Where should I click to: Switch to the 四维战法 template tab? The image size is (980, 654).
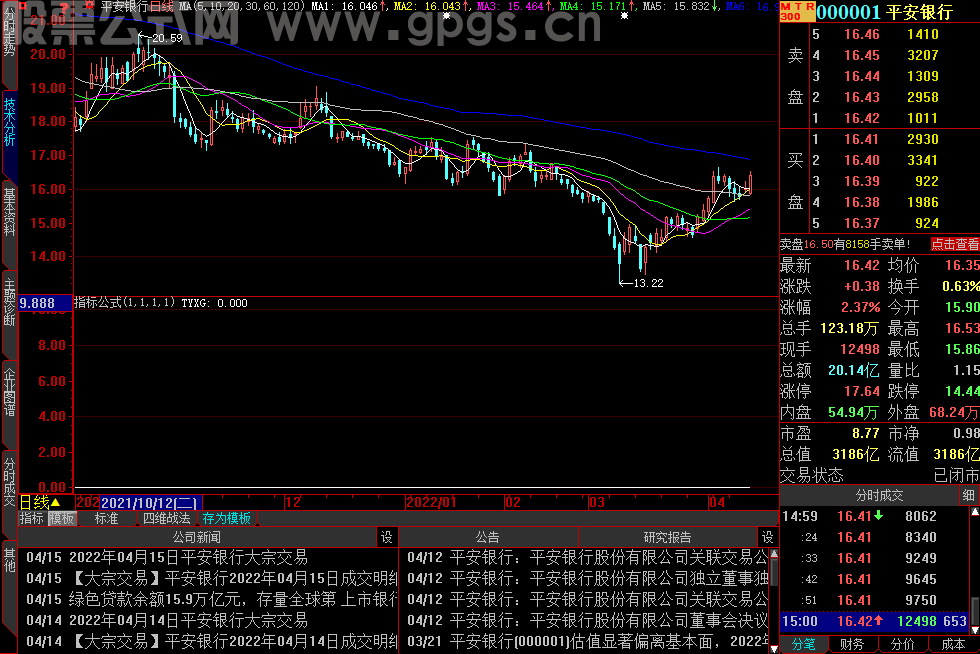tap(166, 518)
